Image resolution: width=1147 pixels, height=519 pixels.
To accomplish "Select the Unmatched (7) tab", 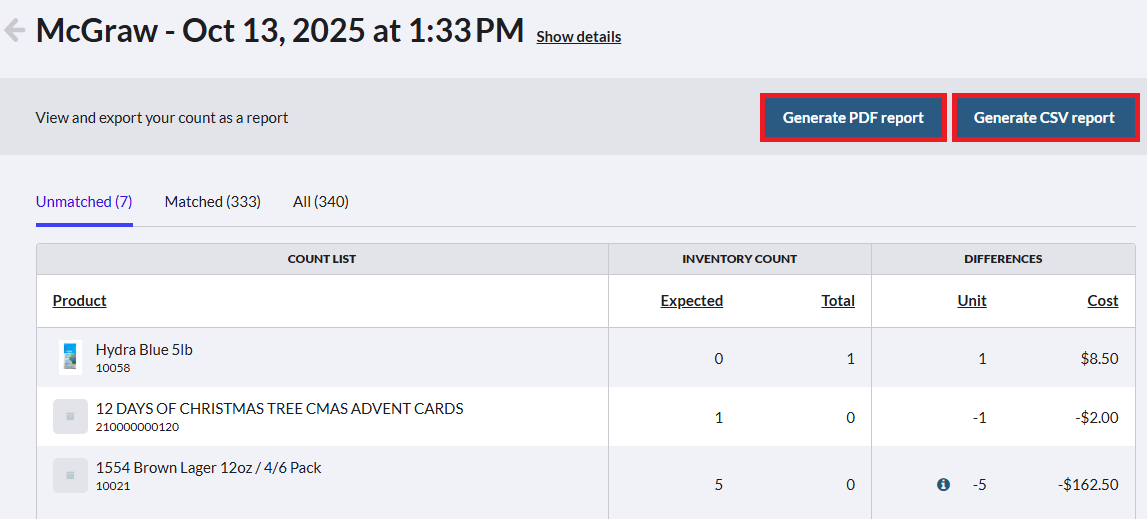I will pos(84,201).
